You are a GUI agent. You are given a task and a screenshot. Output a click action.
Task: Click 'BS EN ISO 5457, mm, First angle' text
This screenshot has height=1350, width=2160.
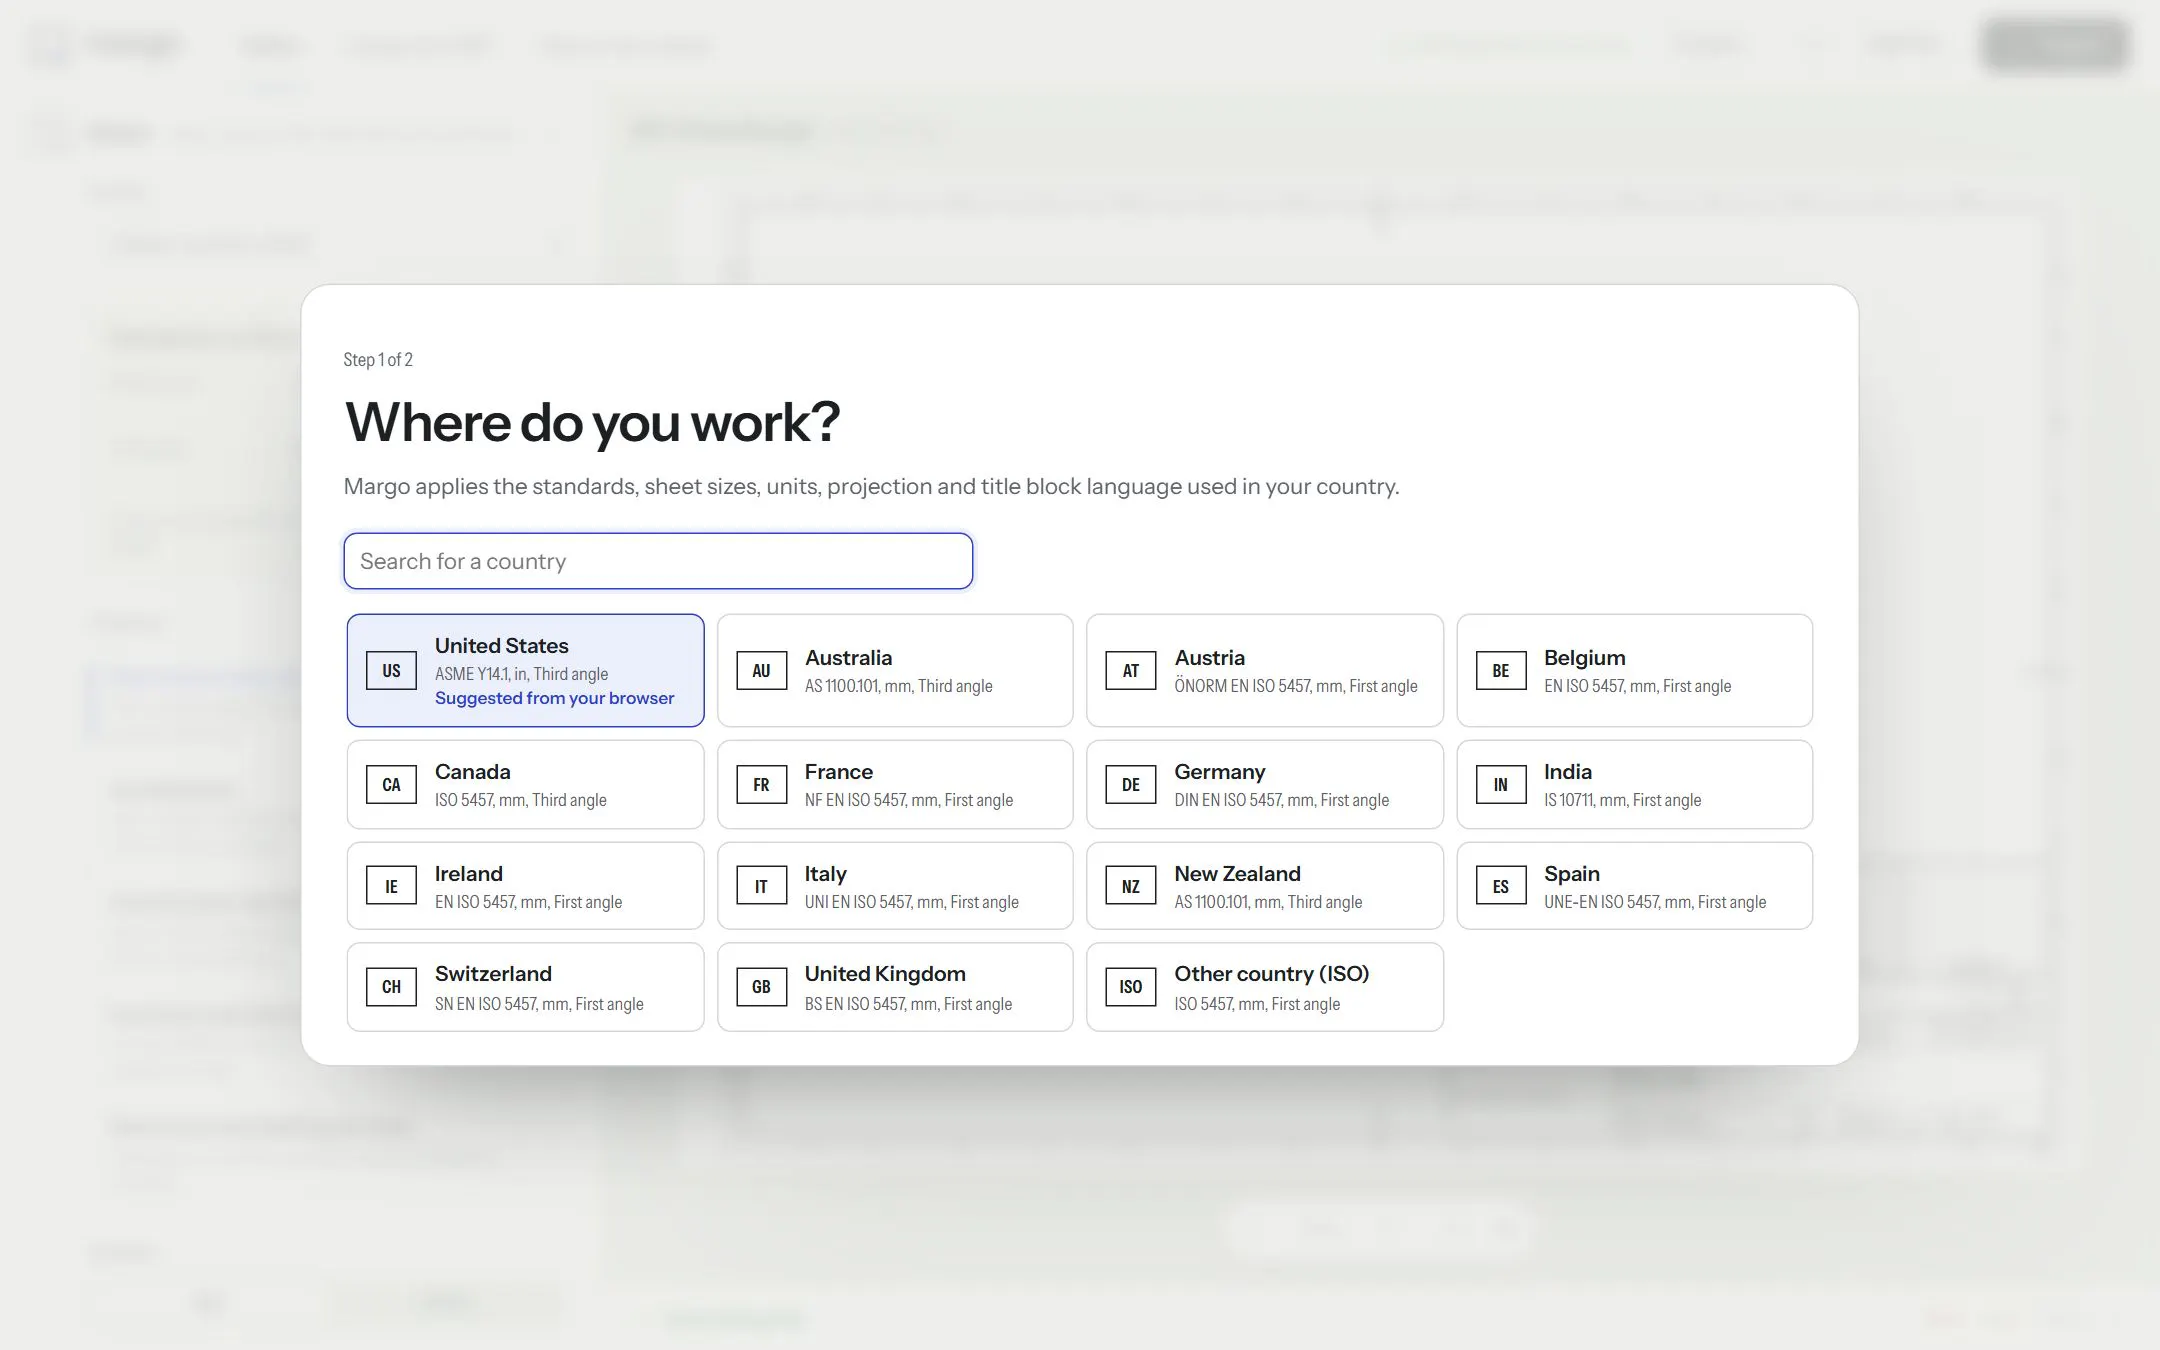point(908,1004)
